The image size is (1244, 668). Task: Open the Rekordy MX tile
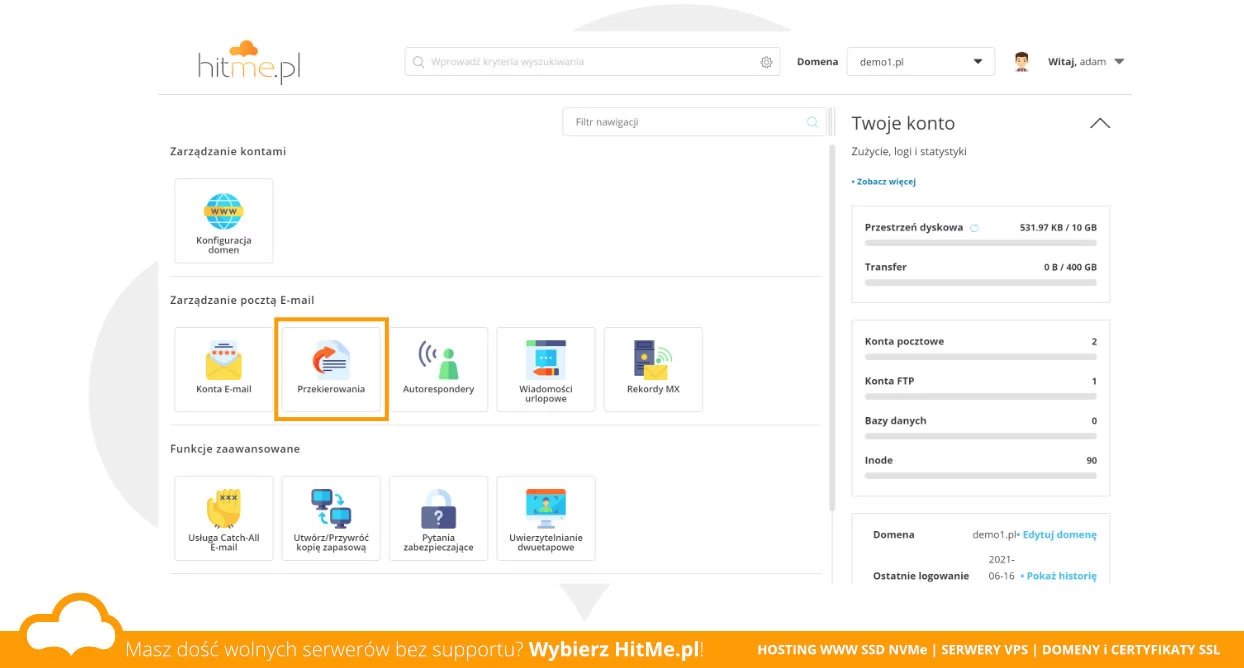point(653,369)
